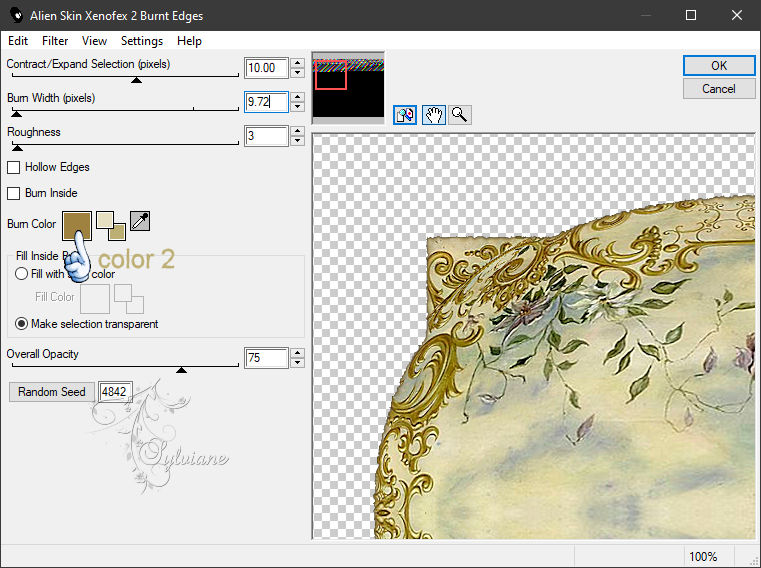Enable the Burn Inside checkbox
The width and height of the screenshot is (761, 568).
(x=14, y=193)
